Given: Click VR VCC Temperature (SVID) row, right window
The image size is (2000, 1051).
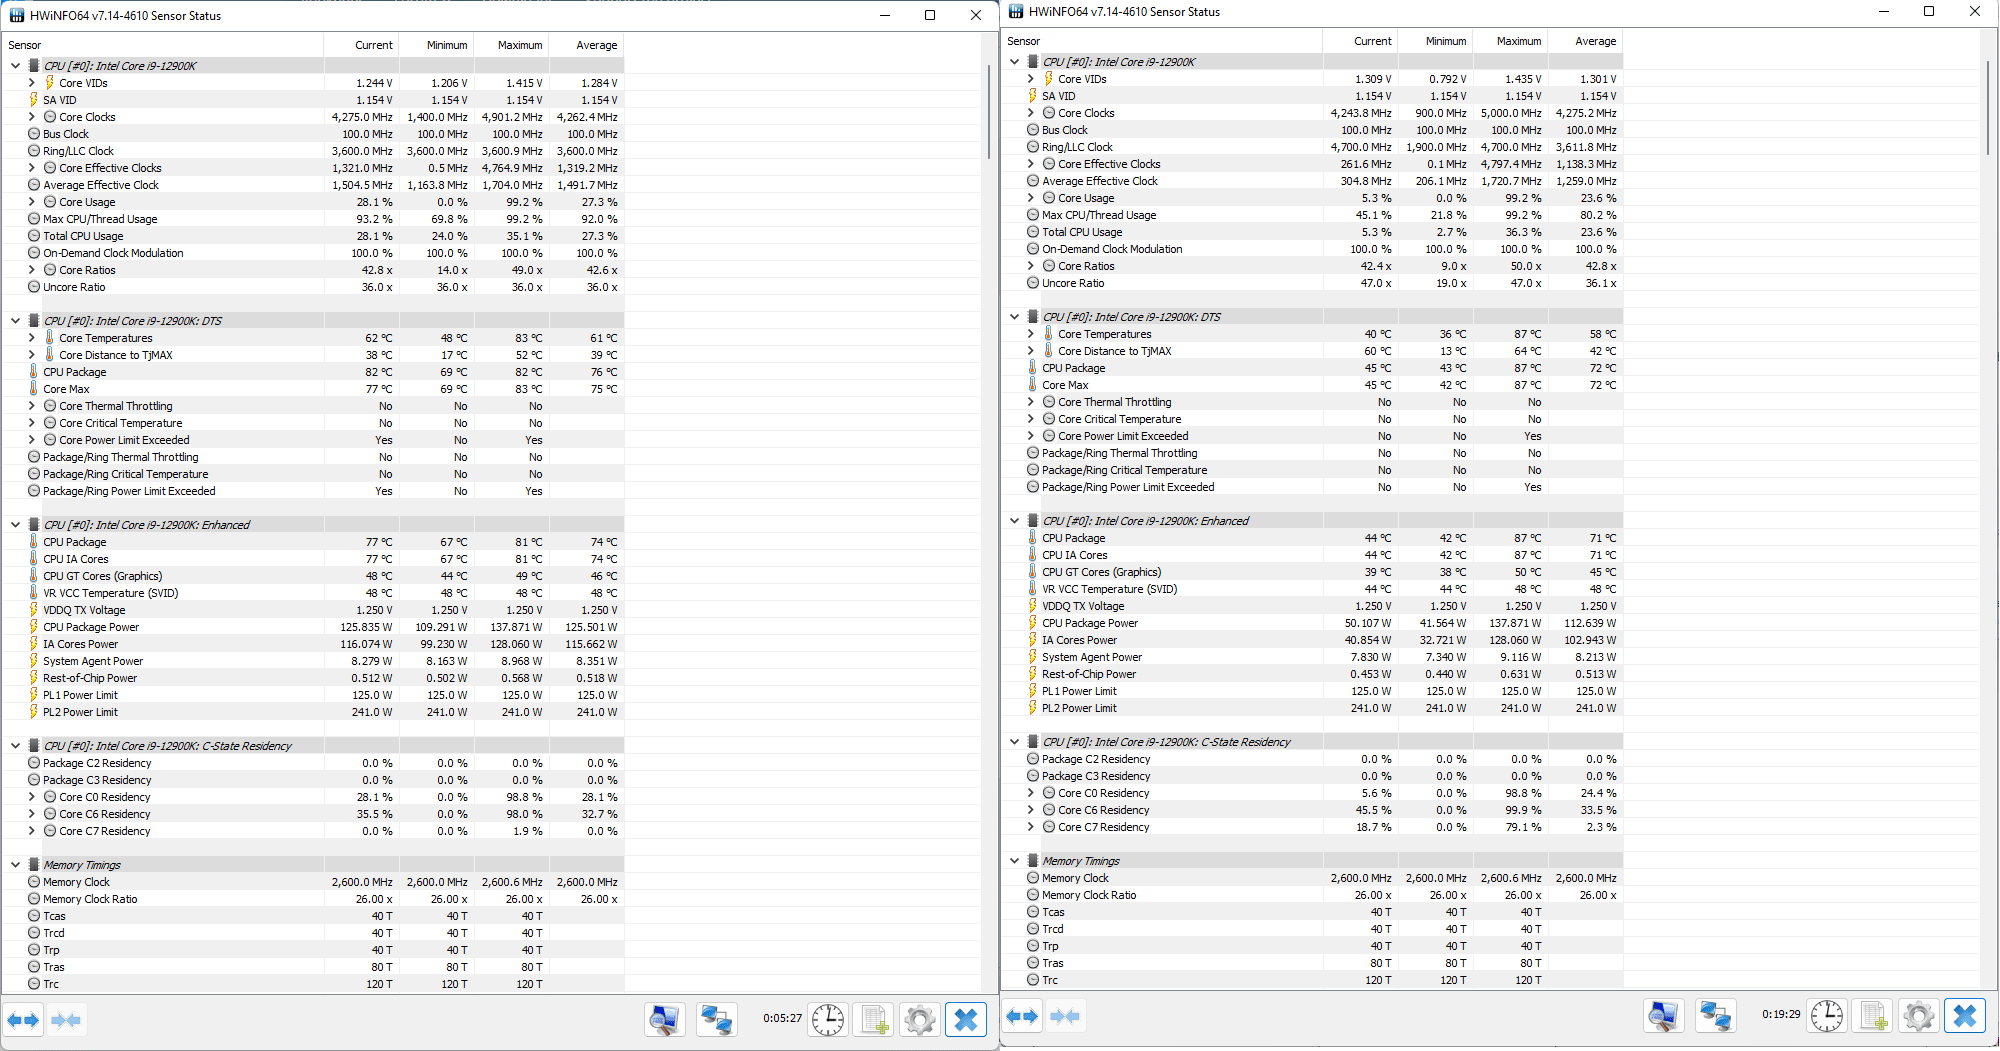Looking at the screenshot, I should point(1312,589).
